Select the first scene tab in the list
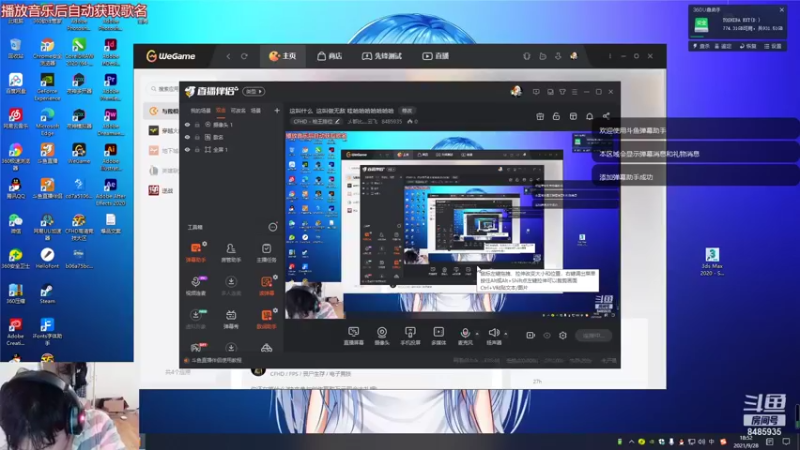800x450 pixels. point(200,110)
